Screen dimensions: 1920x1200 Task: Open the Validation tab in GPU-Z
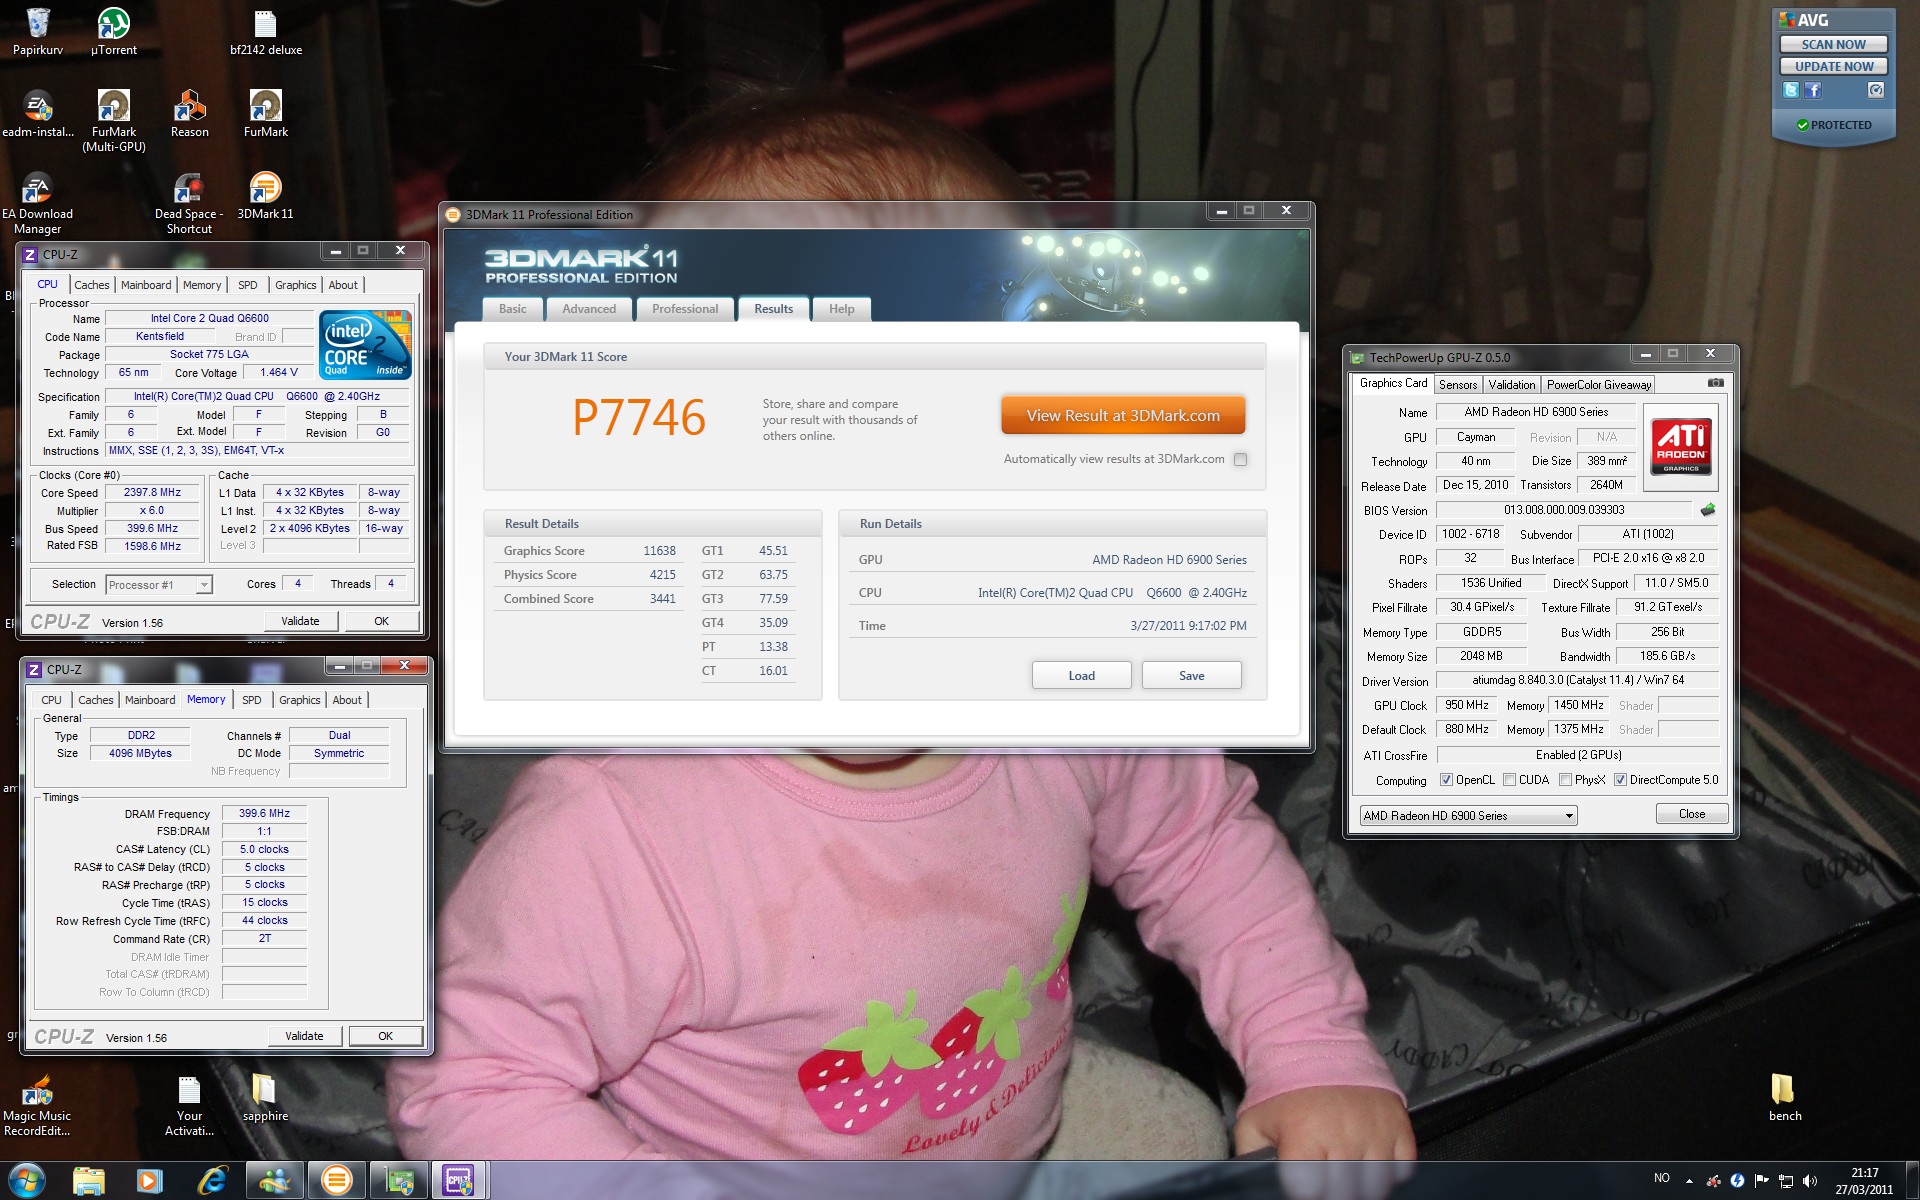coord(1511,385)
